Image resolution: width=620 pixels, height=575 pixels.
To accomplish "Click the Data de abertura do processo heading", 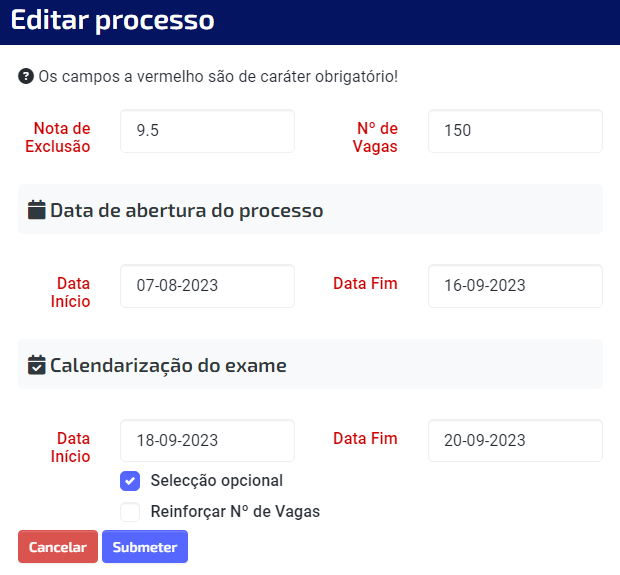I will 187,210.
